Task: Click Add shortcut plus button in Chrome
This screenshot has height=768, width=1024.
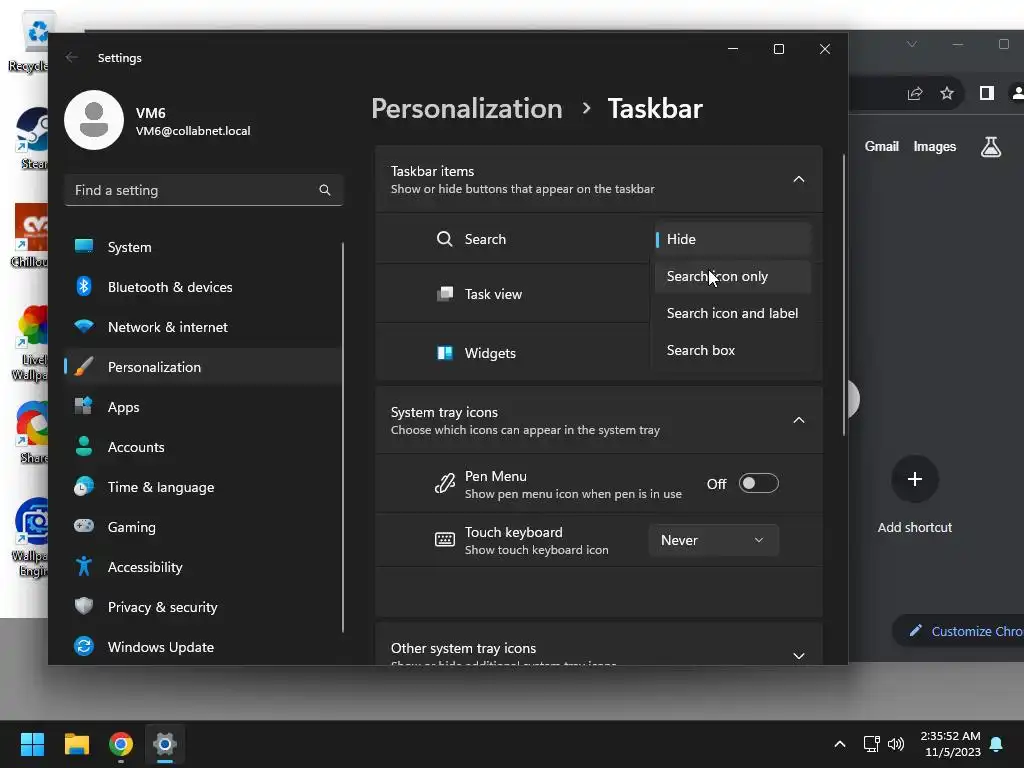Action: [914, 479]
